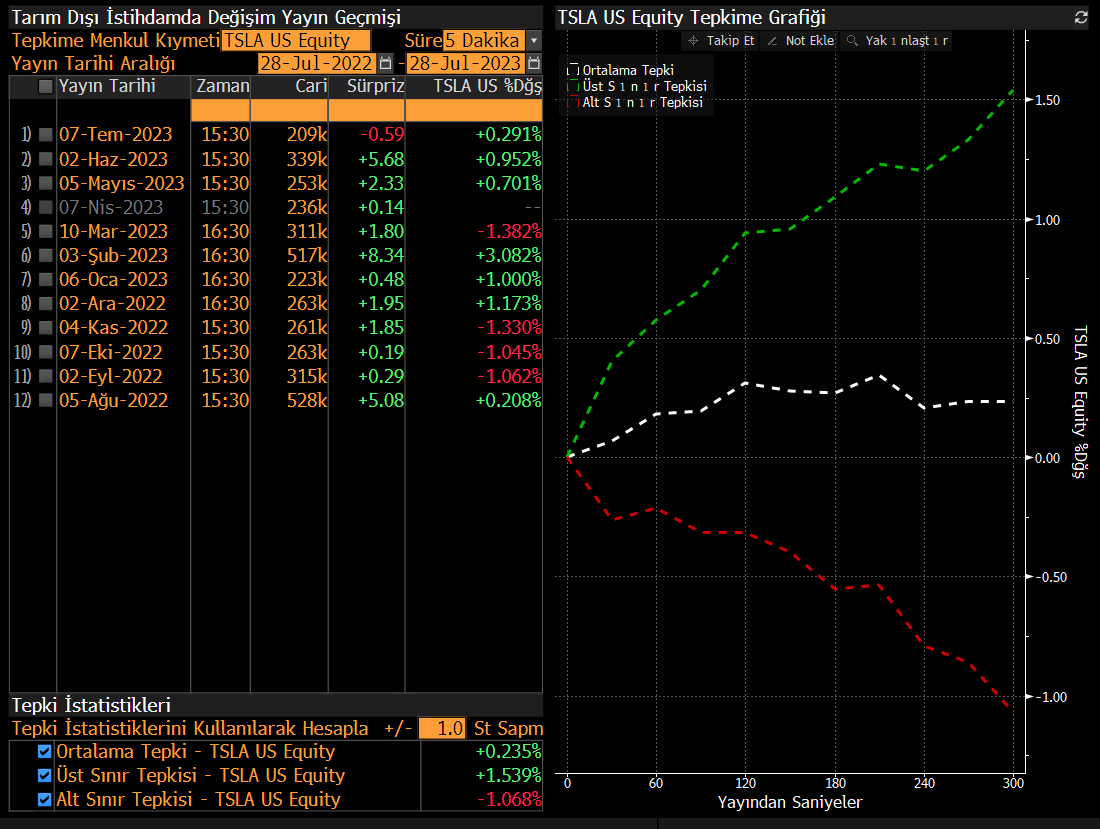Click the 04-Kas-2022 release date
The height and width of the screenshot is (829, 1100).
coord(114,327)
